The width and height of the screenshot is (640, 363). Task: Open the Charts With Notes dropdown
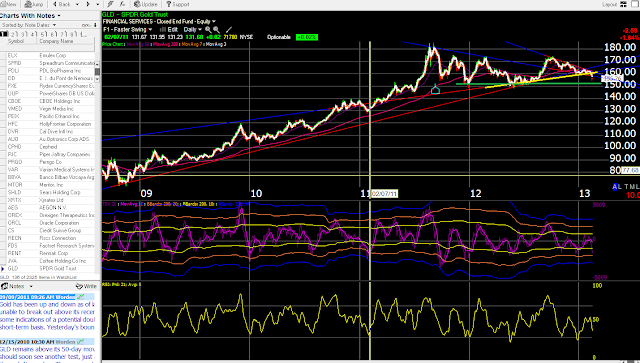pos(30,16)
